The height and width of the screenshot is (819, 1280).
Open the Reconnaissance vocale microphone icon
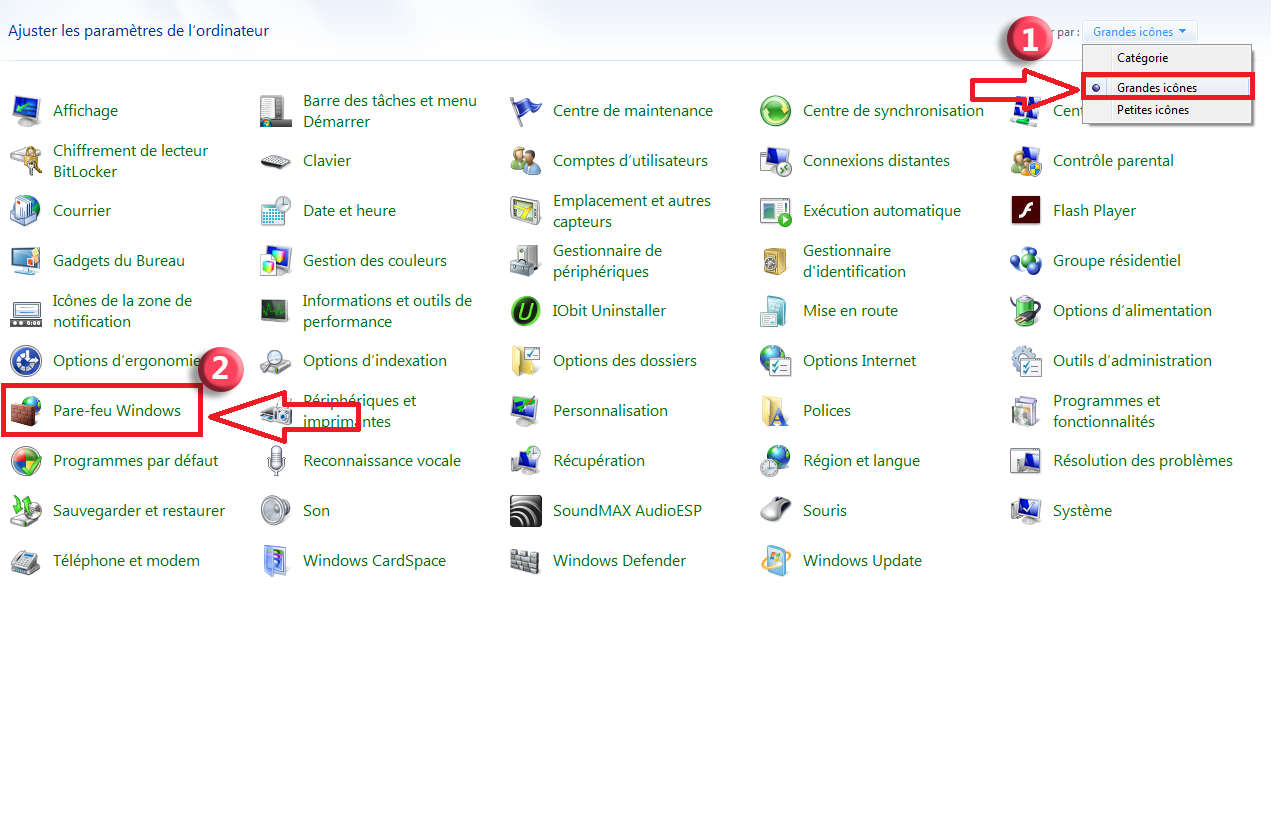[275, 460]
